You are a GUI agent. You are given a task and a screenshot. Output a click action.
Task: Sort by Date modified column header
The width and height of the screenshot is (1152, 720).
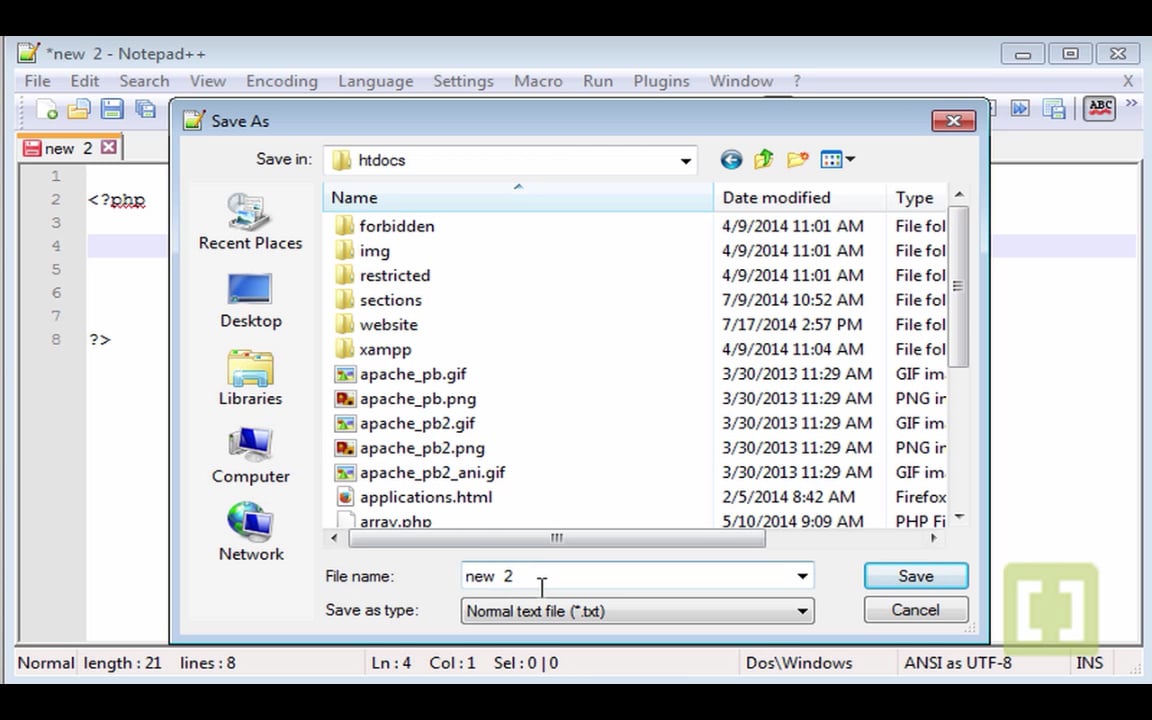799,198
